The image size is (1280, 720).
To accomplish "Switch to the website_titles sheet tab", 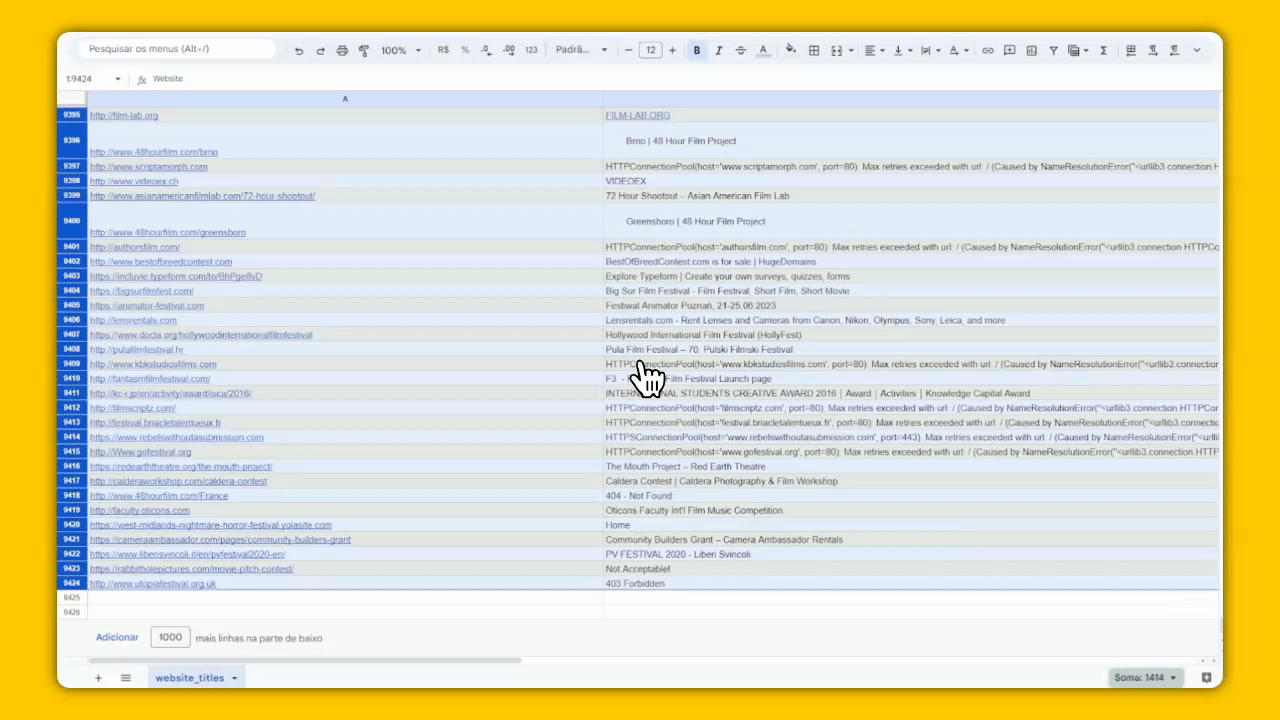I will click(190, 678).
